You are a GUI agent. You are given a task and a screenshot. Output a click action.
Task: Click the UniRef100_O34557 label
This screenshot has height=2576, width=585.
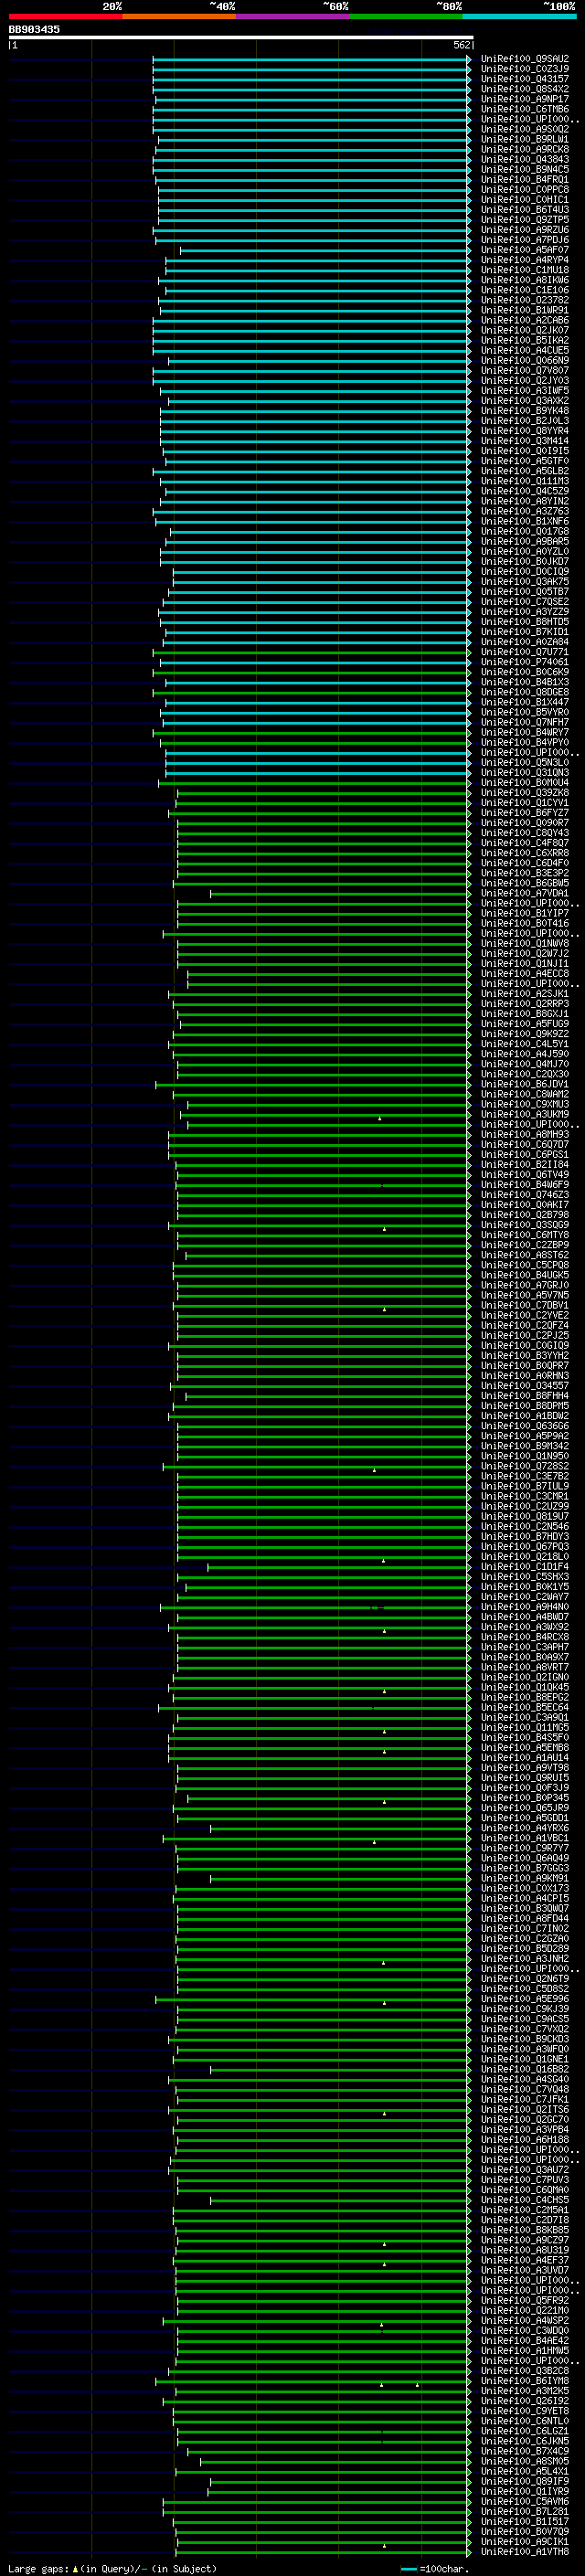point(525,1385)
